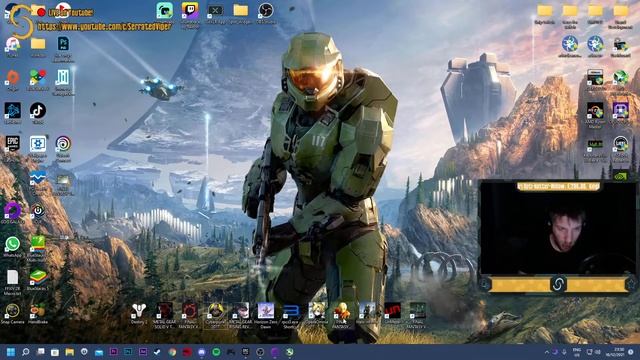Open the folder icon next to OBS Studio
The width and height of the screenshot is (640, 360).
click(240, 10)
